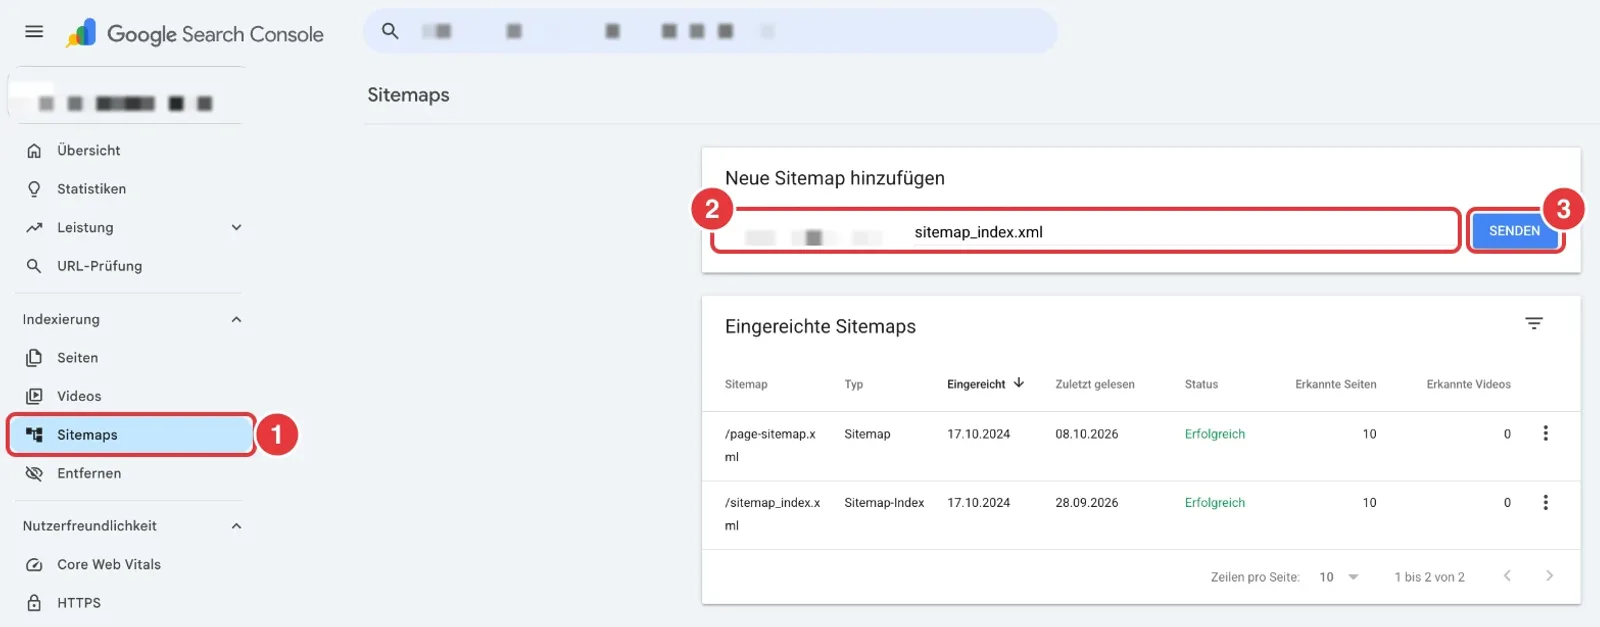Expand the Leistung submenu chevron
Viewport: 1600px width, 627px height.
[236, 228]
